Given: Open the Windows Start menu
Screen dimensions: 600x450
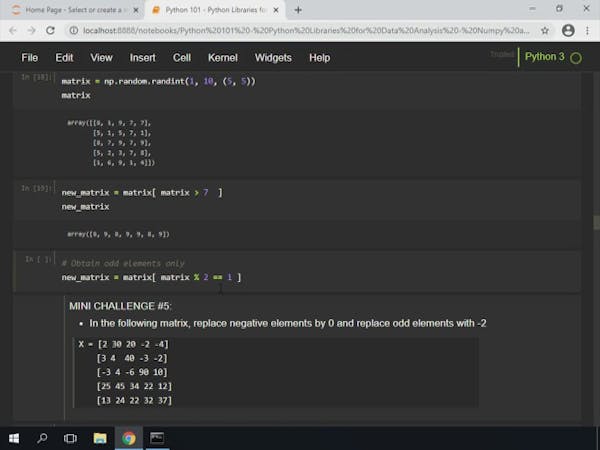Looking at the screenshot, I should [x=14, y=438].
